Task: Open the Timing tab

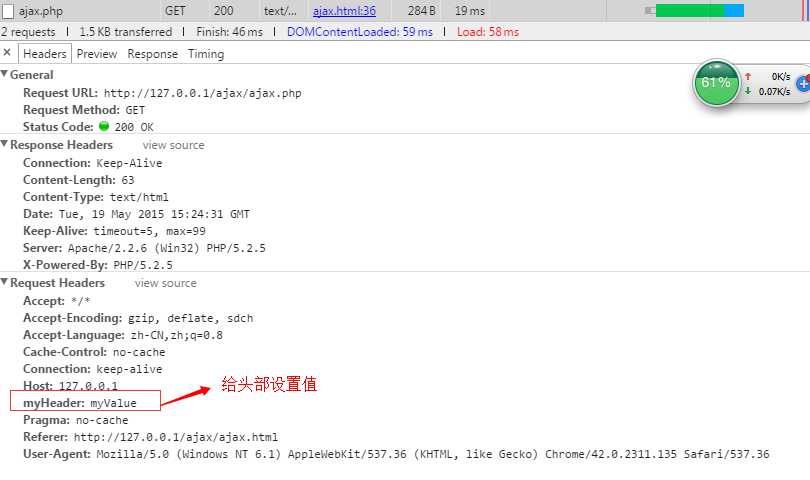Action: tap(206, 54)
